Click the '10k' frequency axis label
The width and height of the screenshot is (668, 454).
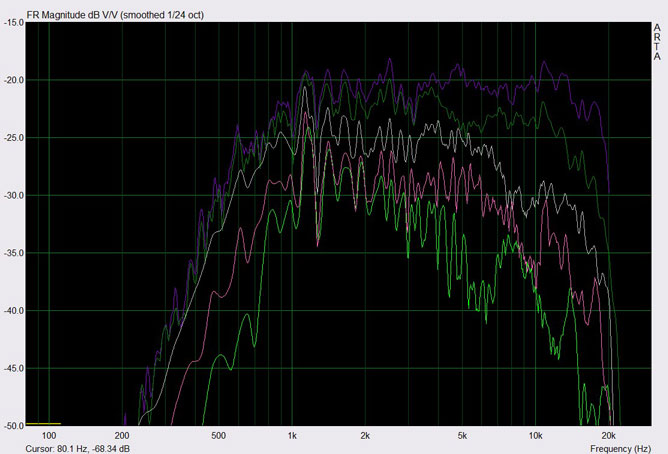tap(536, 436)
